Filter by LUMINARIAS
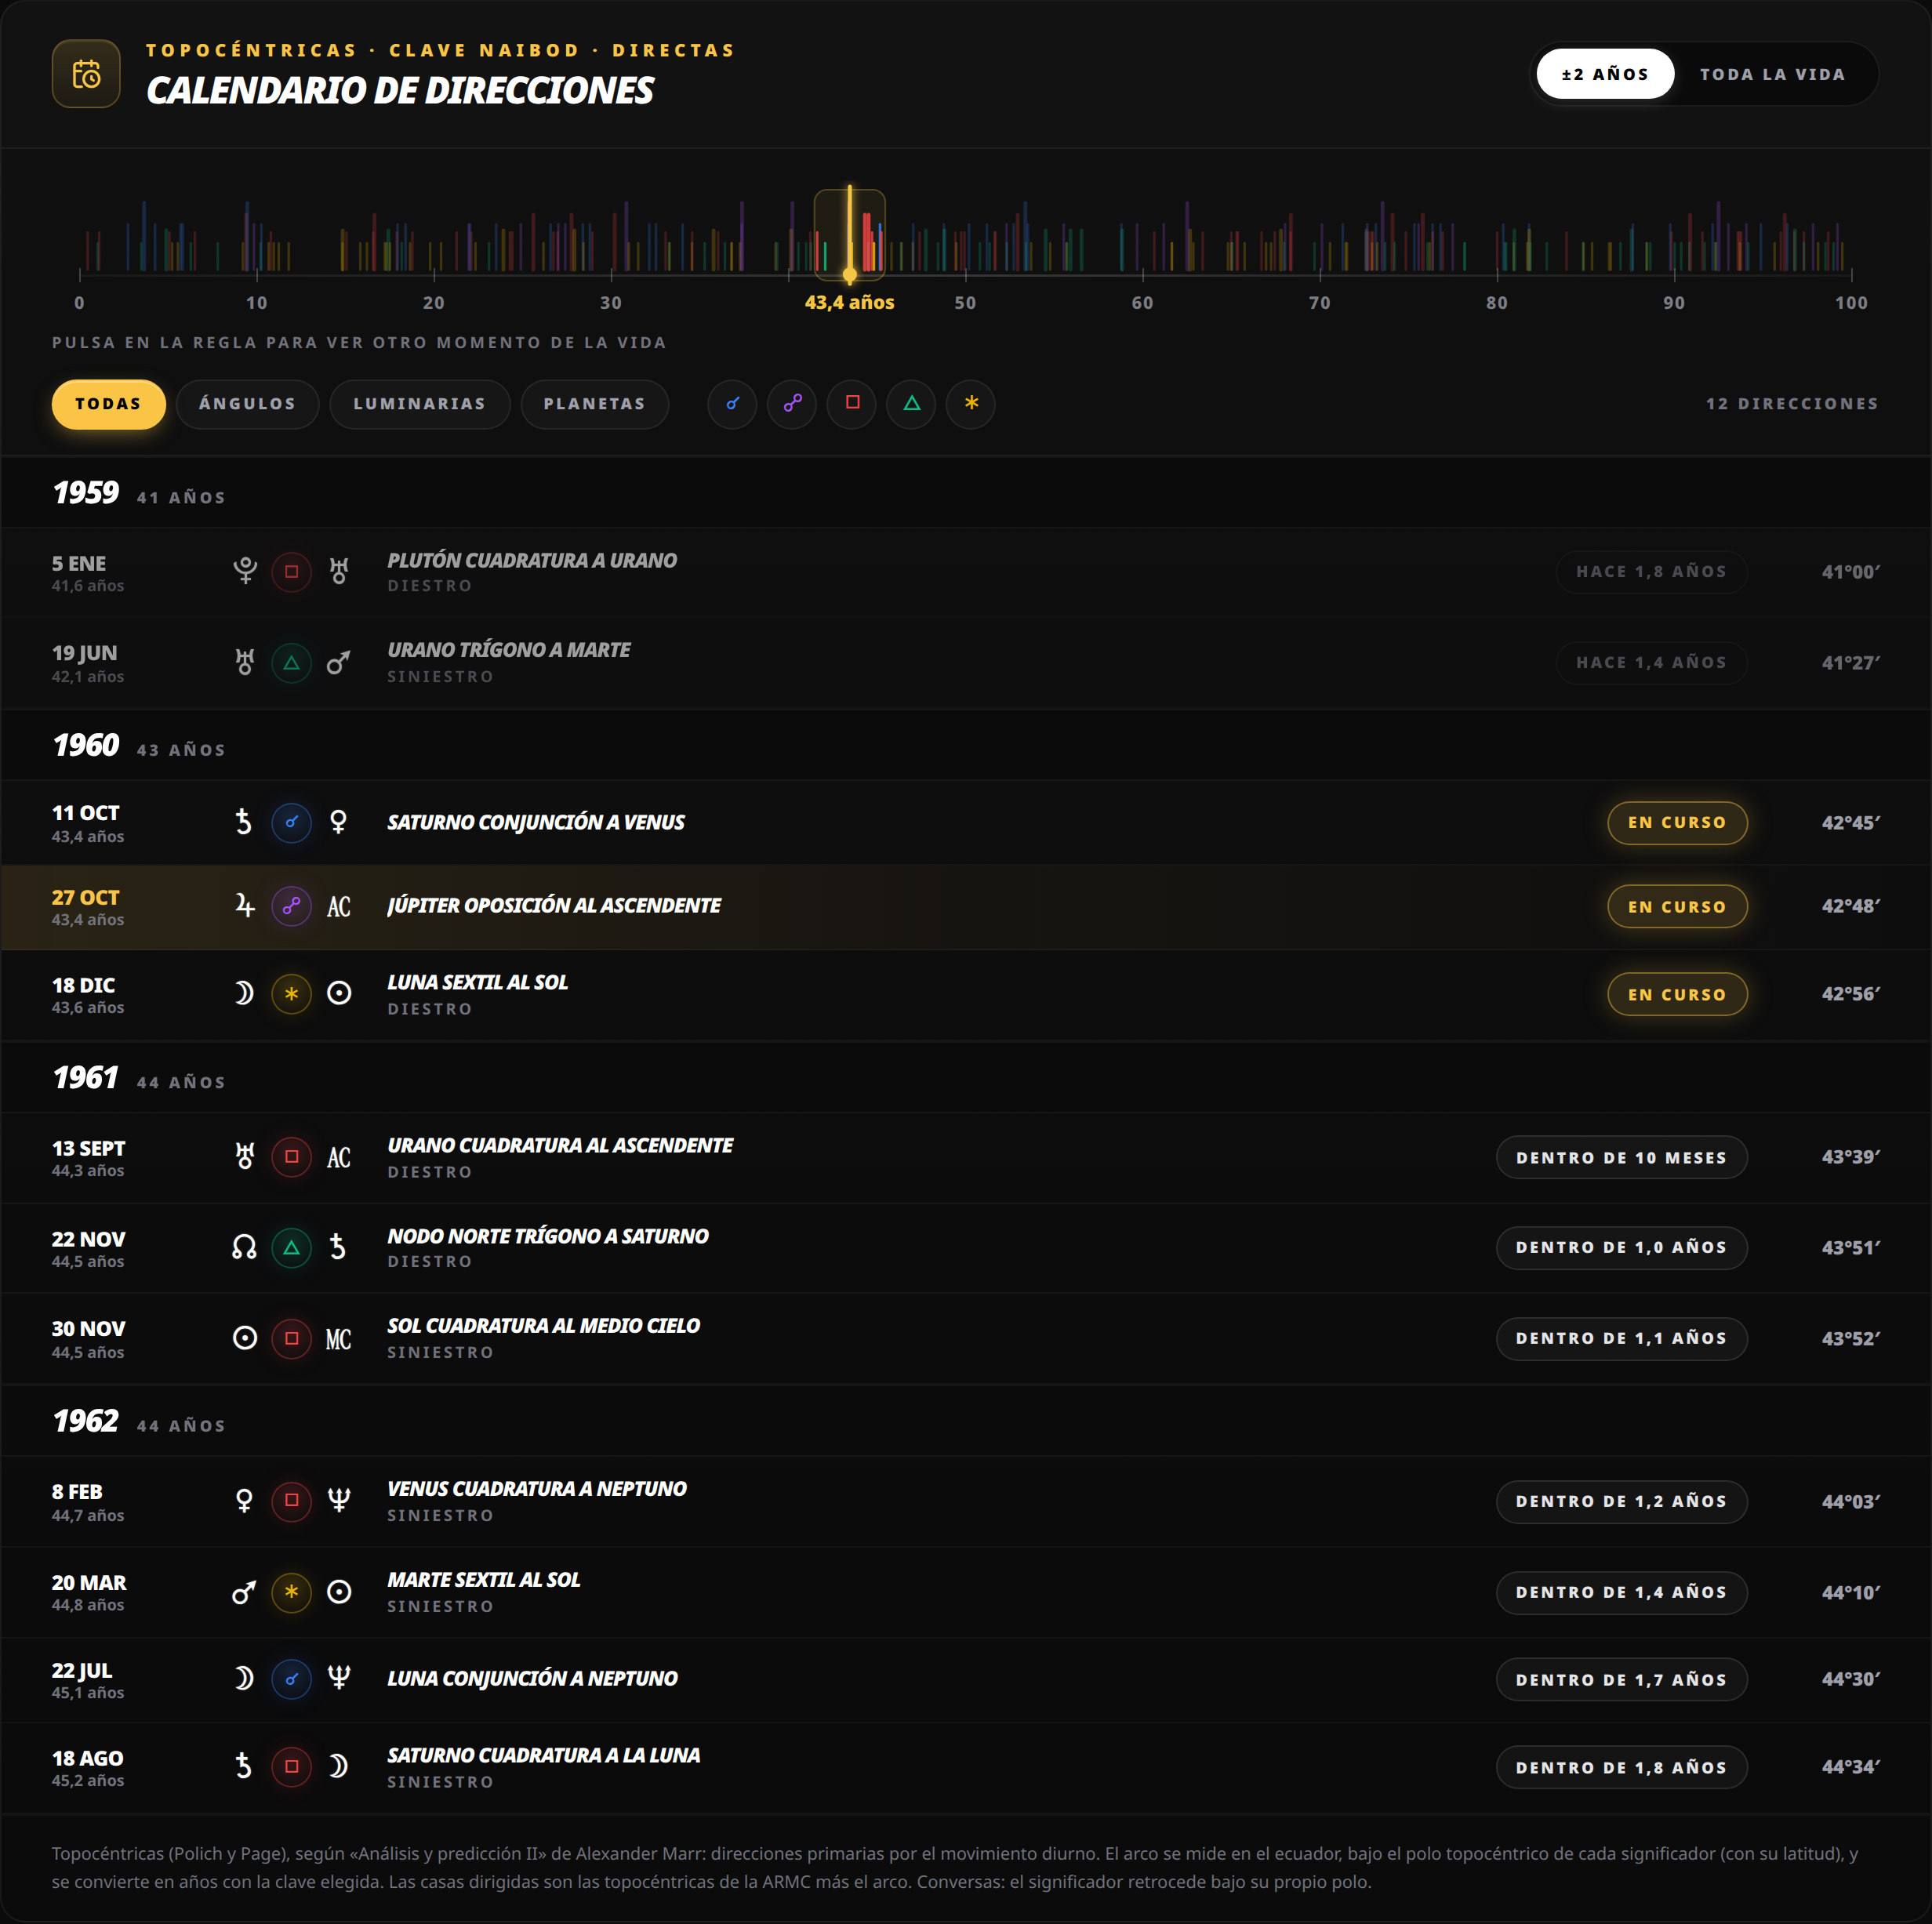This screenshot has width=1932, height=1924. pyautogui.click(x=419, y=404)
